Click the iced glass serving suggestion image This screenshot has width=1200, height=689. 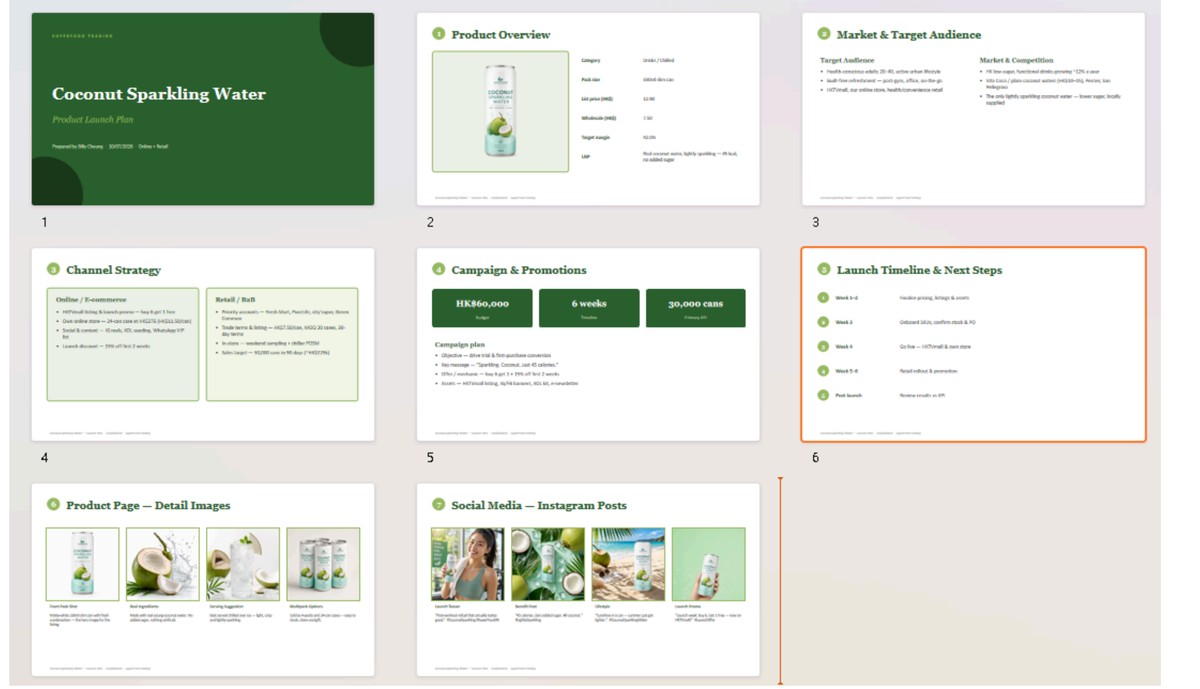243,564
